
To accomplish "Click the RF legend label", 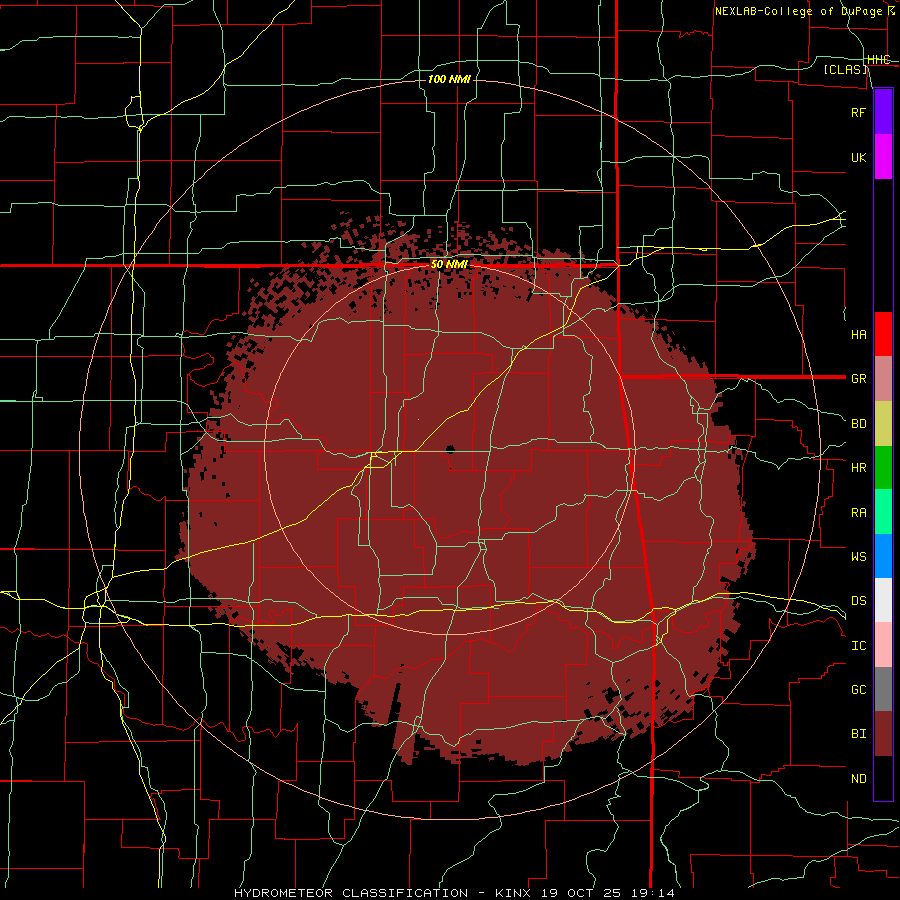I will (858, 112).
